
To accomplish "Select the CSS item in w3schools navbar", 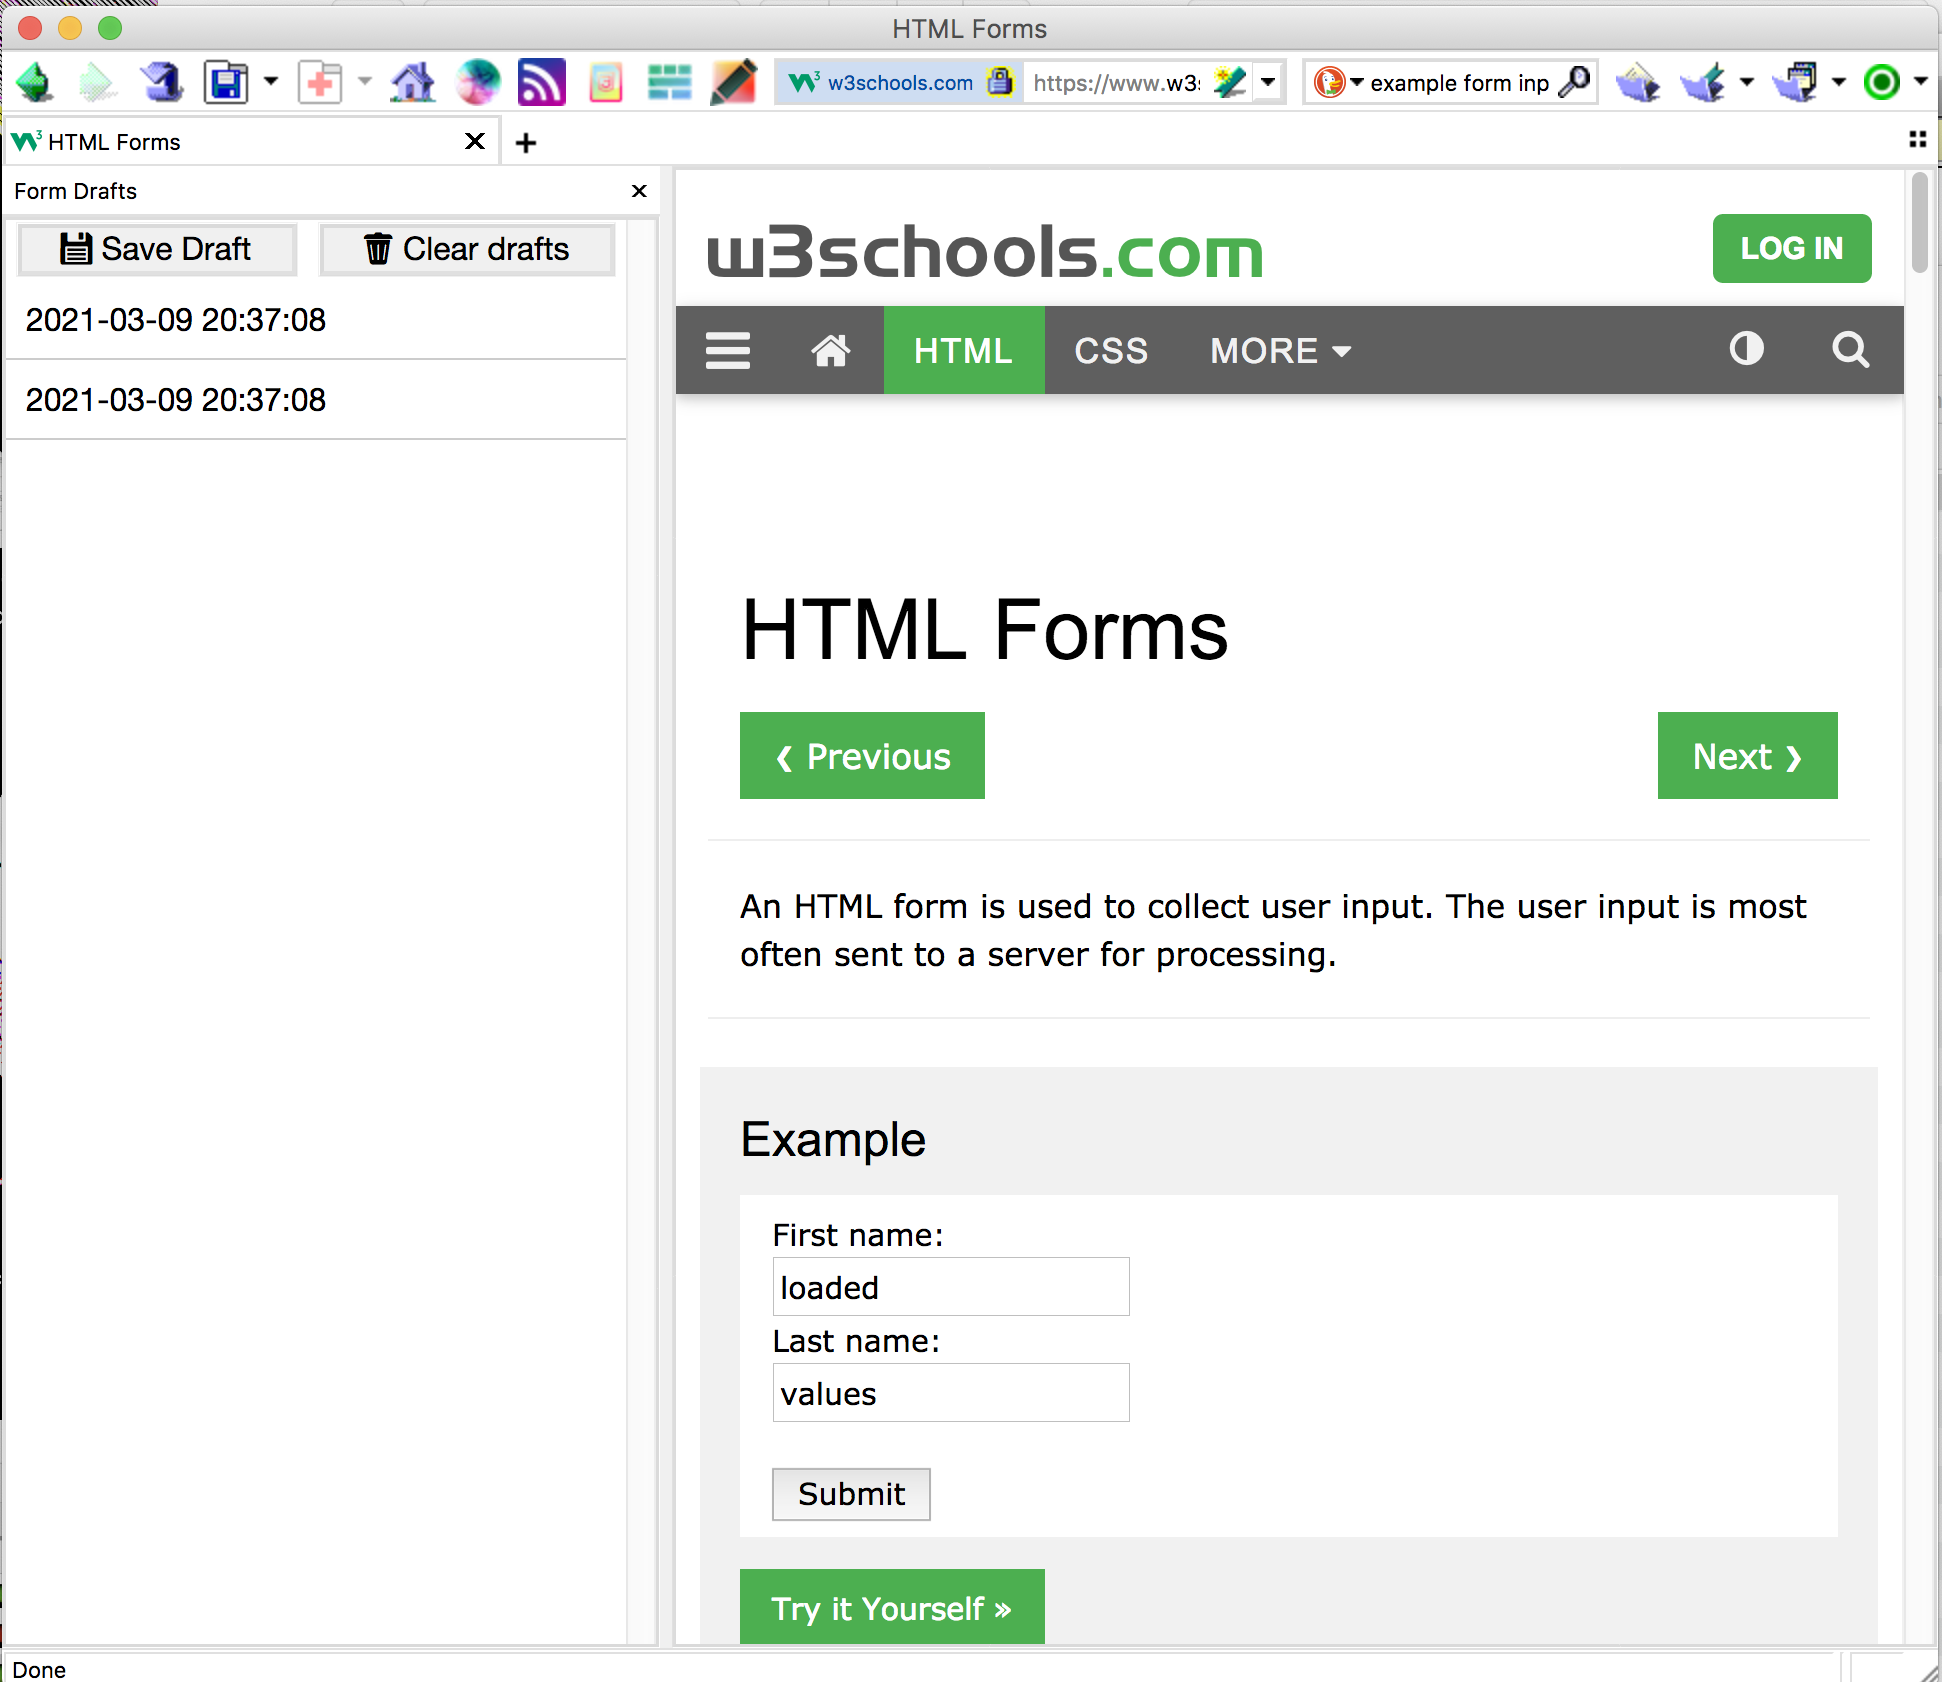I will [1111, 350].
